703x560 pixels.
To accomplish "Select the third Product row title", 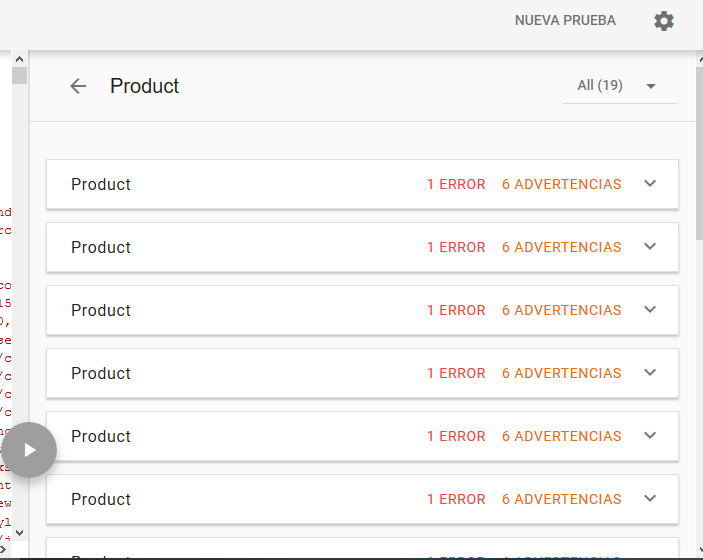I will tap(101, 311).
